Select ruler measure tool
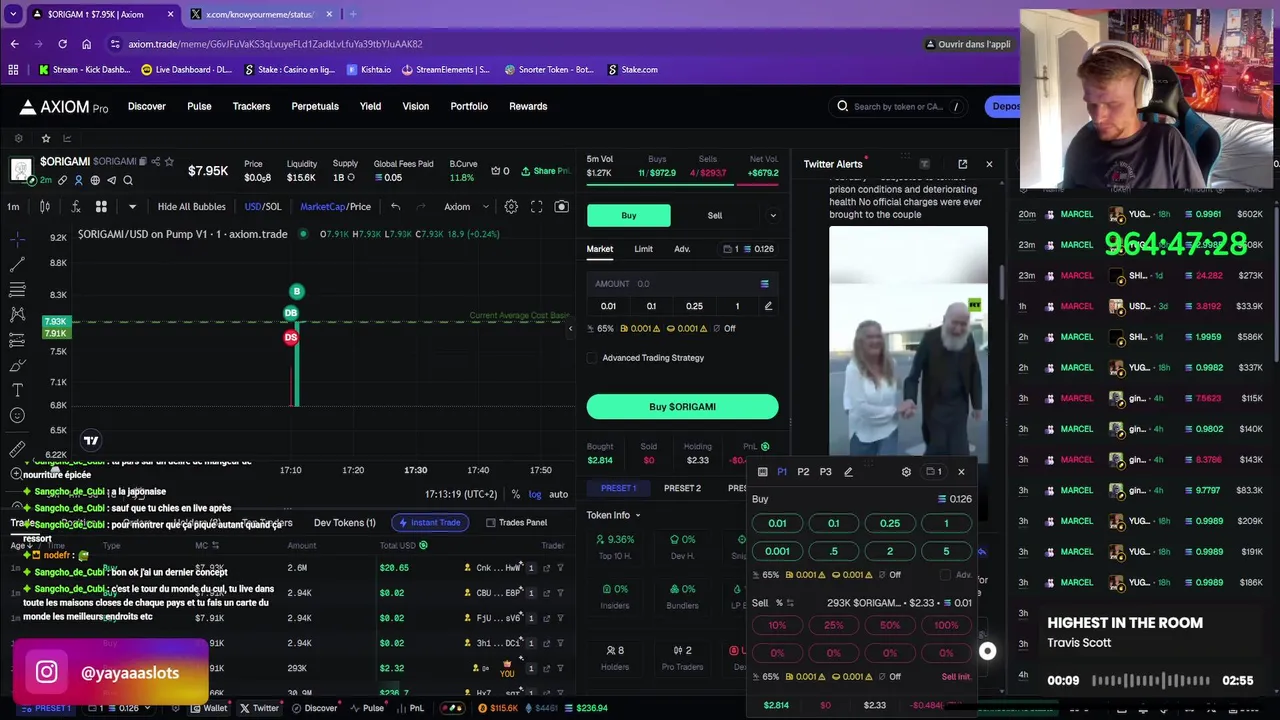Viewport: 1280px width, 720px height. (17, 449)
